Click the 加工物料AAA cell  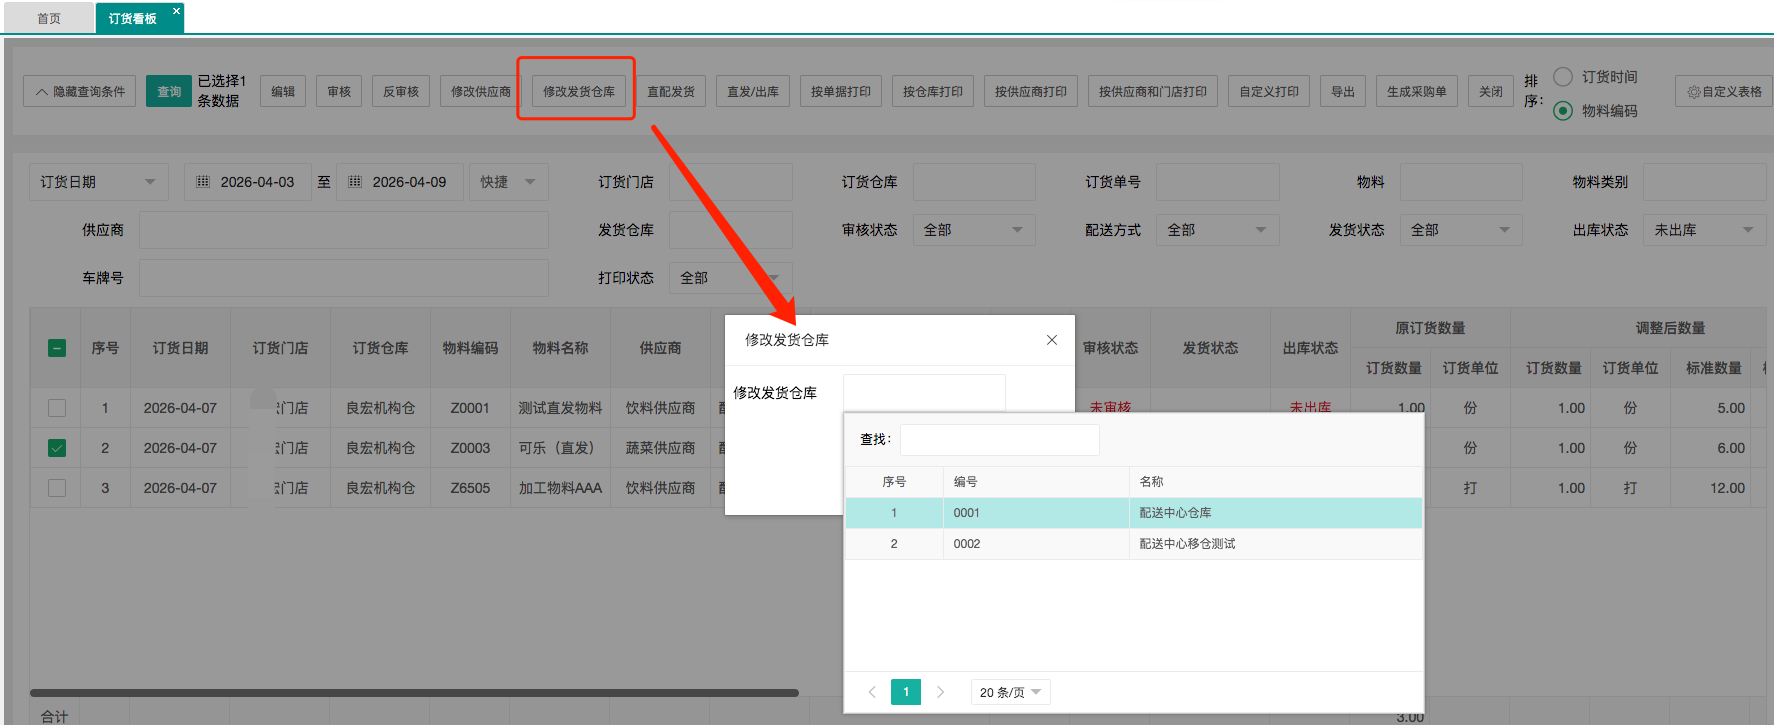(x=560, y=488)
